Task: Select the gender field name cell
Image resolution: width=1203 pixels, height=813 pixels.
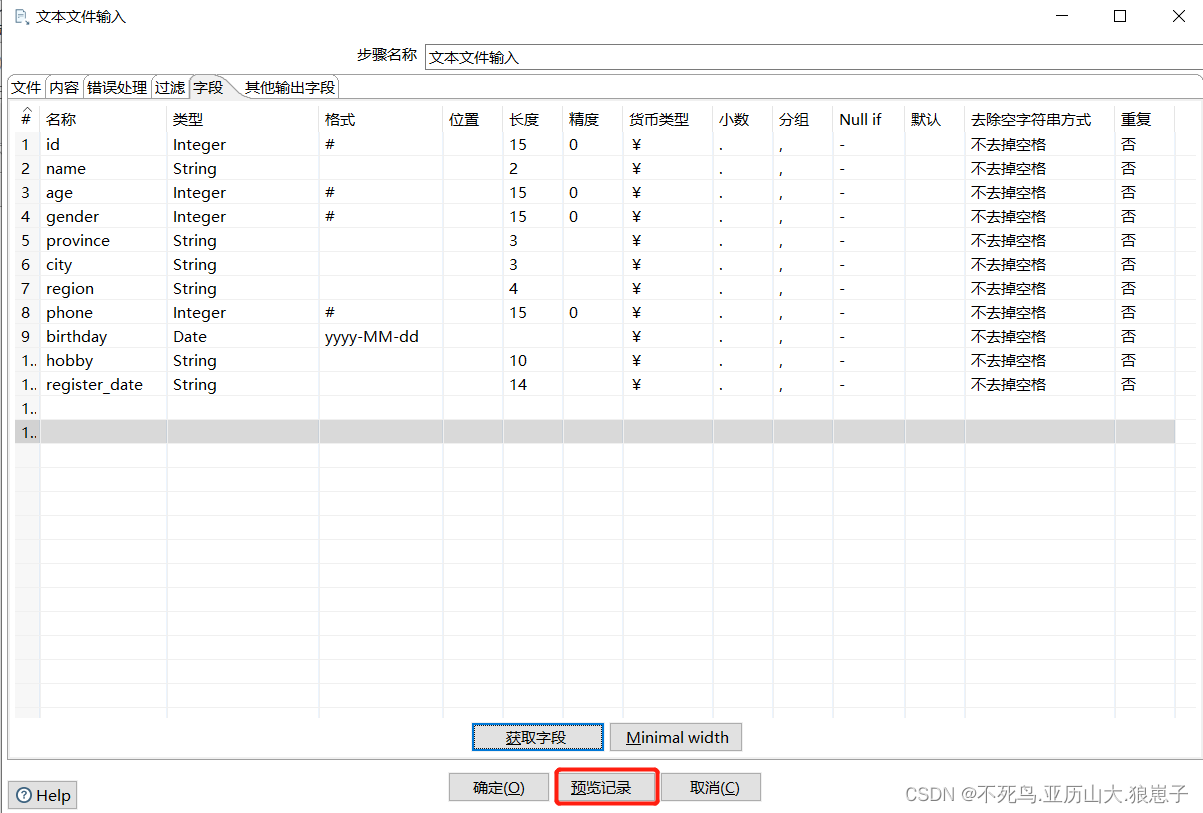Action: 103,216
